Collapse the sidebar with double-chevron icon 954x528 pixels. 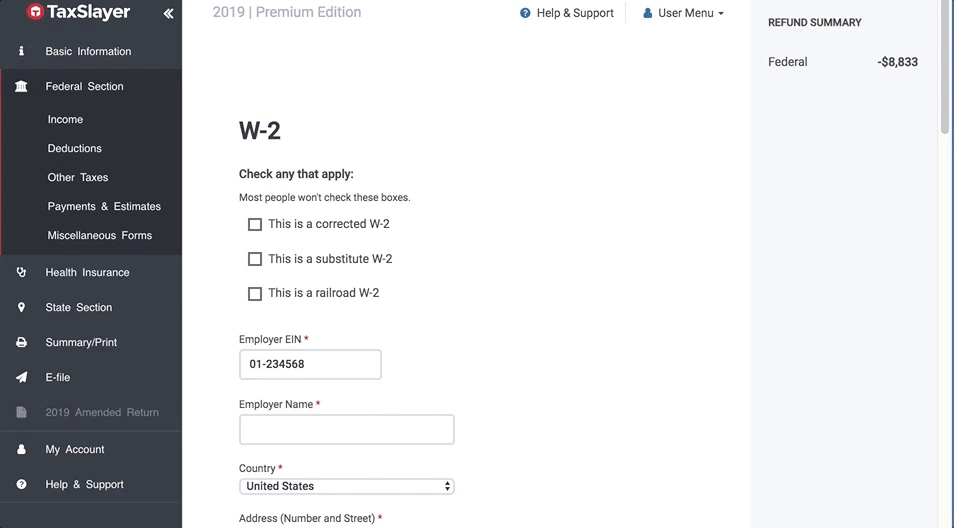[x=168, y=14]
